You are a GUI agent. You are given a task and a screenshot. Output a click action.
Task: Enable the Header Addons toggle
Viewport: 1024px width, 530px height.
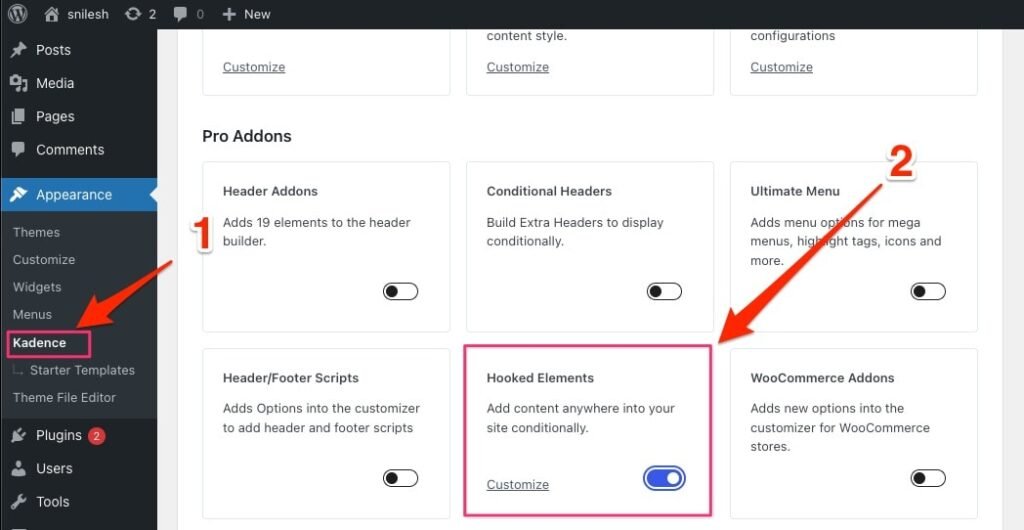point(400,291)
